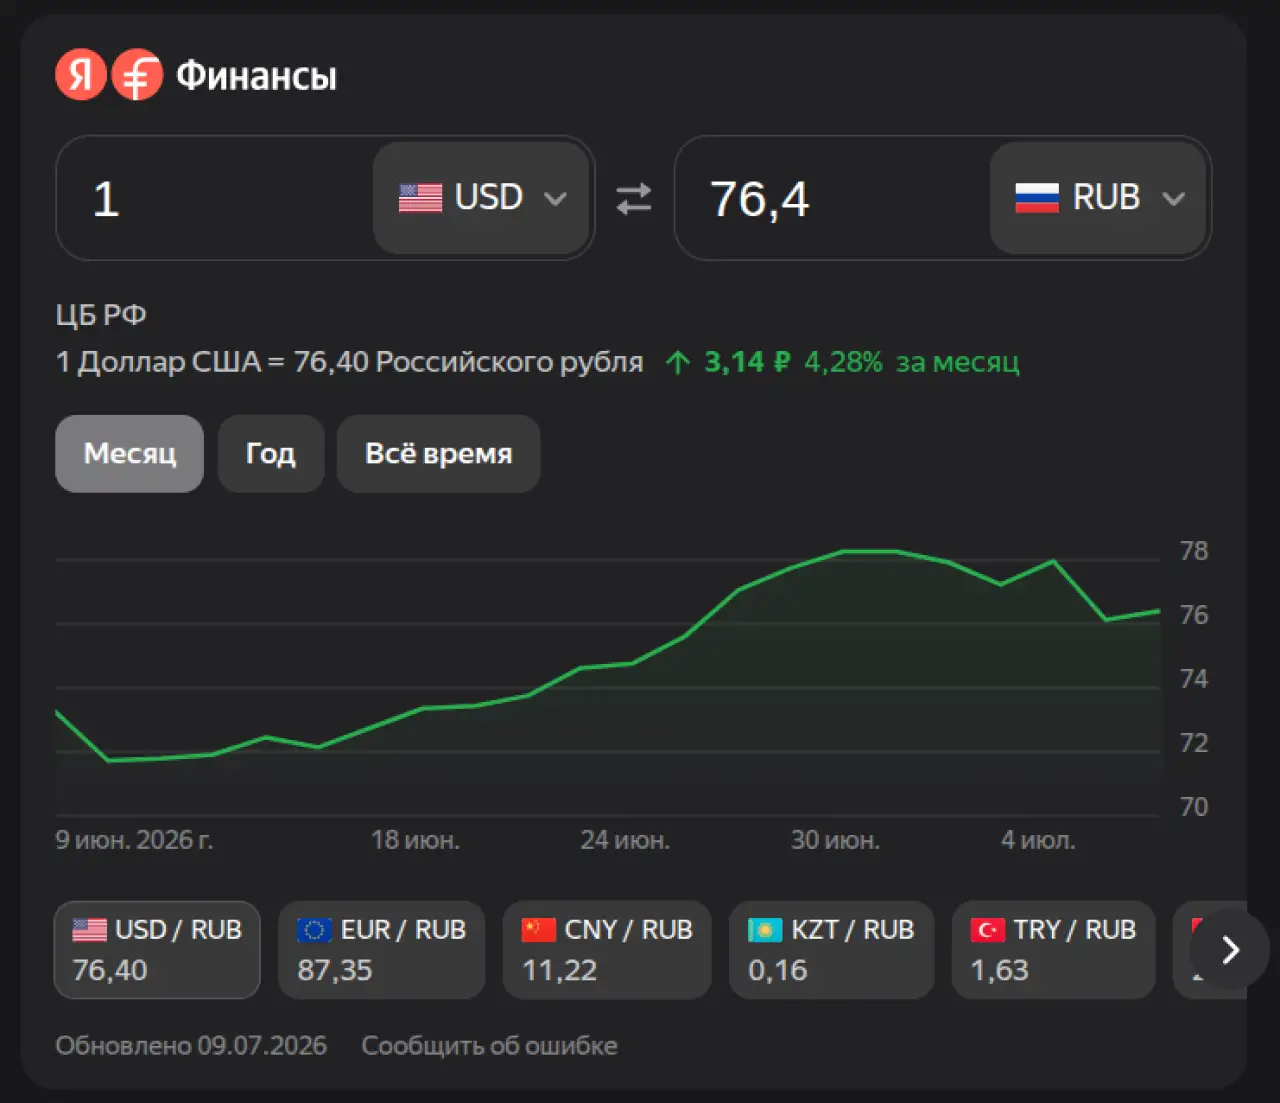Click the USA flag in USD / RUB card
Viewport: 1280px width, 1103px height.
(x=90, y=930)
